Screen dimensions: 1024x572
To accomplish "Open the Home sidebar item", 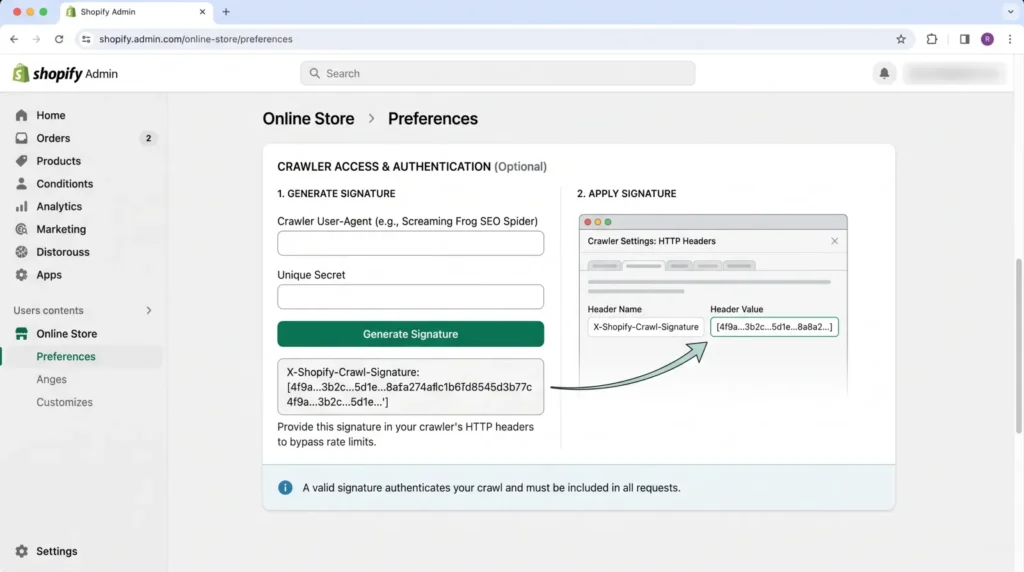I will pos(50,115).
